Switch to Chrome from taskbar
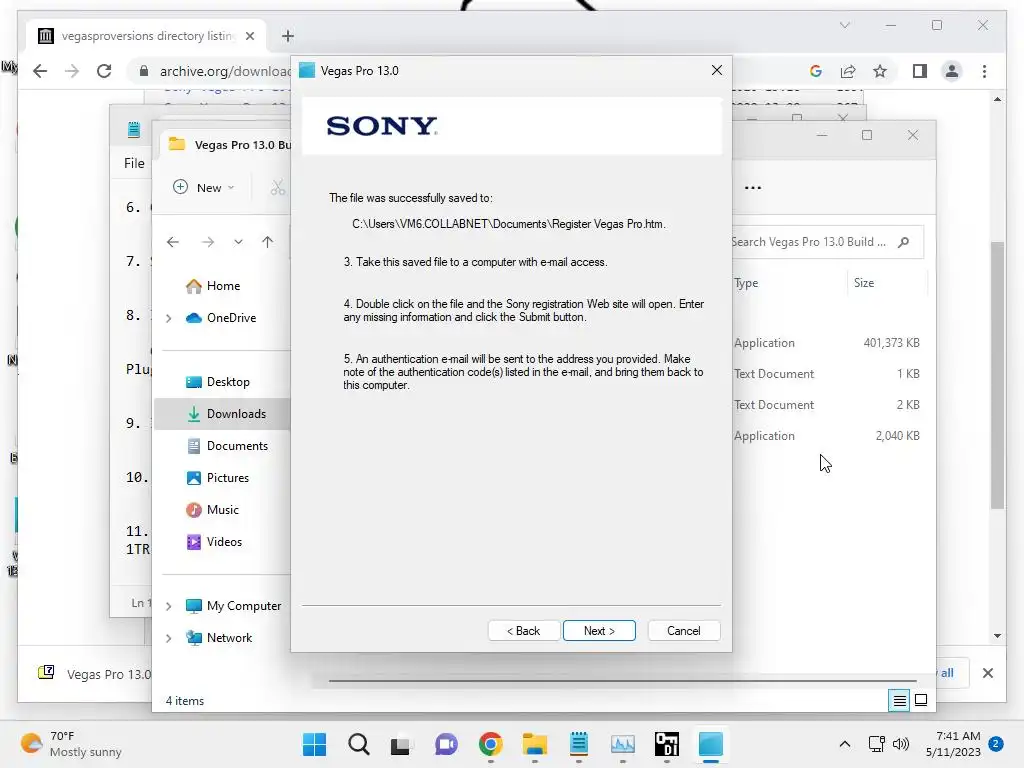The image size is (1024, 768). pos(490,744)
